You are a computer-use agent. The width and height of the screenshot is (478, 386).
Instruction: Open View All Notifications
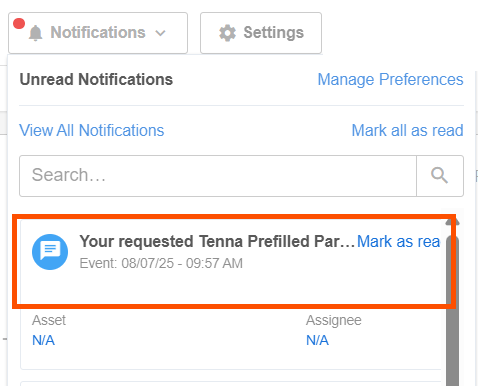pos(92,130)
